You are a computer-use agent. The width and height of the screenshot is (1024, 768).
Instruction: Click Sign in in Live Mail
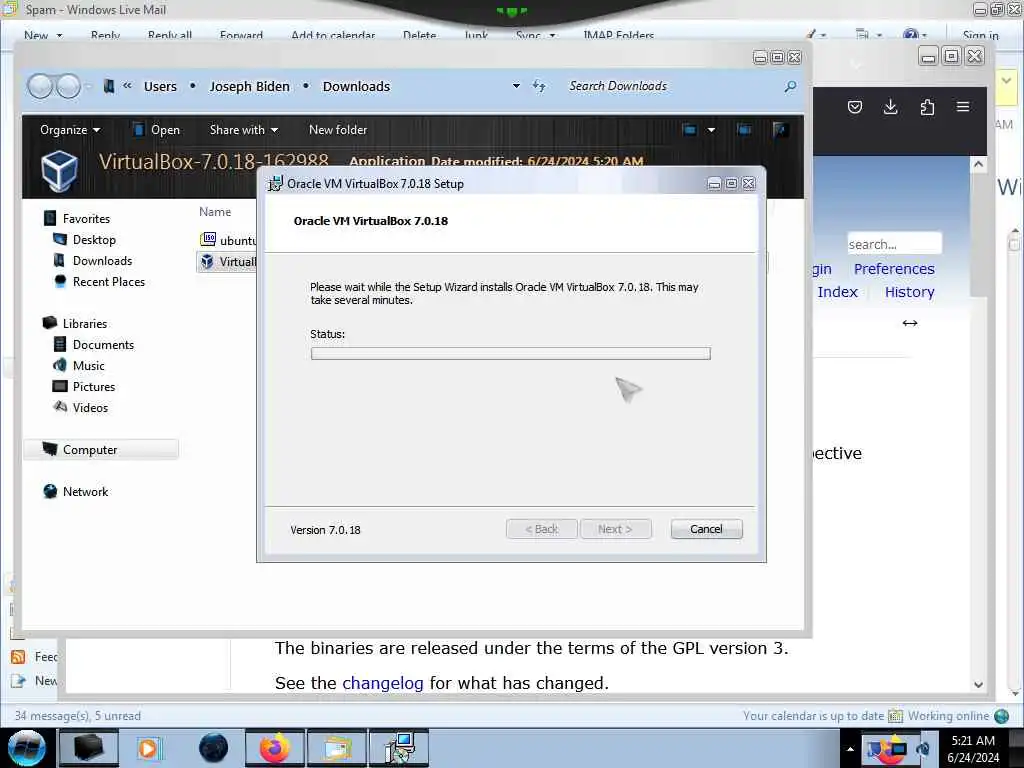coord(980,35)
